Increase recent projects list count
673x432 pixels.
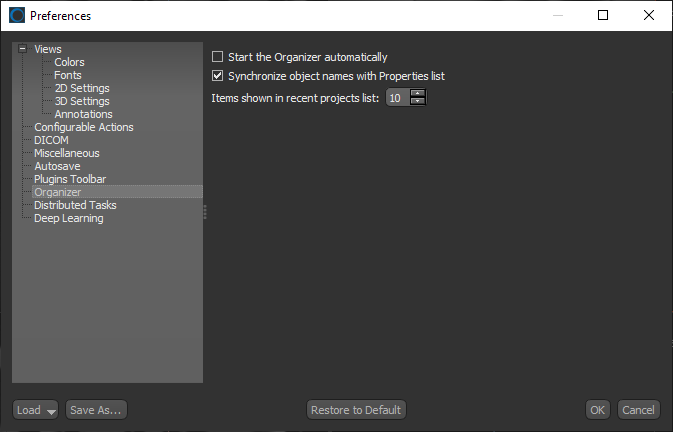pyautogui.click(x=418, y=93)
